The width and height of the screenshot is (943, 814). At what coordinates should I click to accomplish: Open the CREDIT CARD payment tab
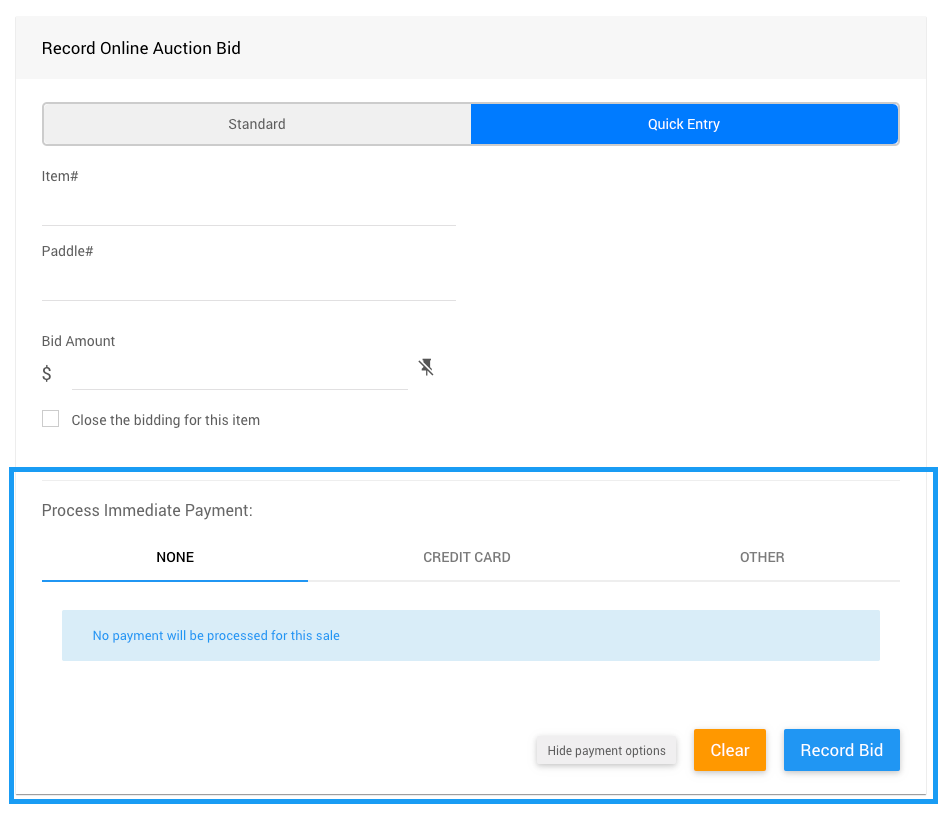(x=467, y=557)
